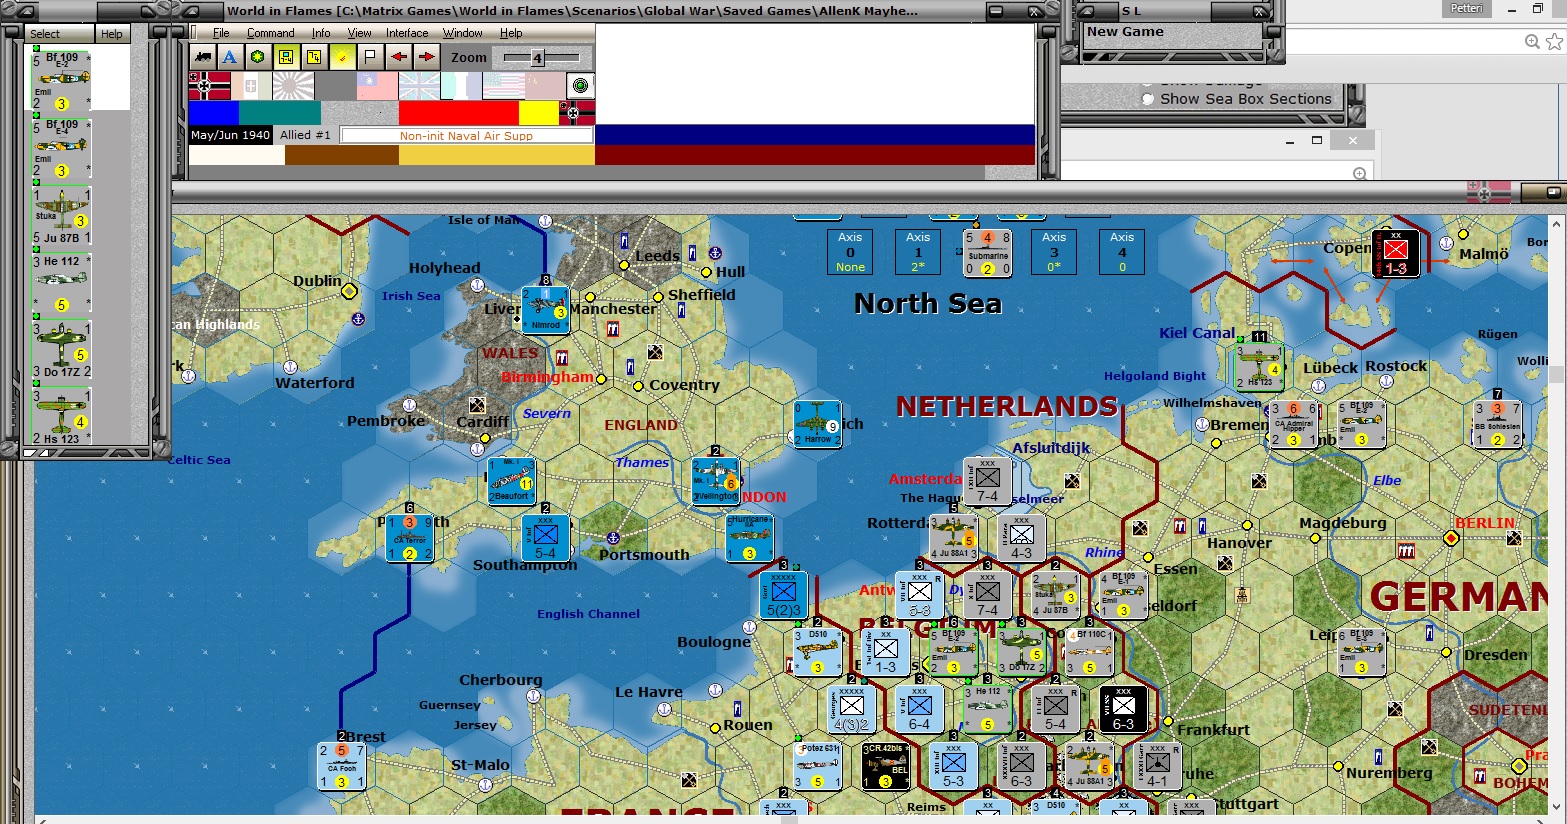Click the Petteri user button at top right
Viewport: 1567px width, 824px height.
click(1467, 8)
